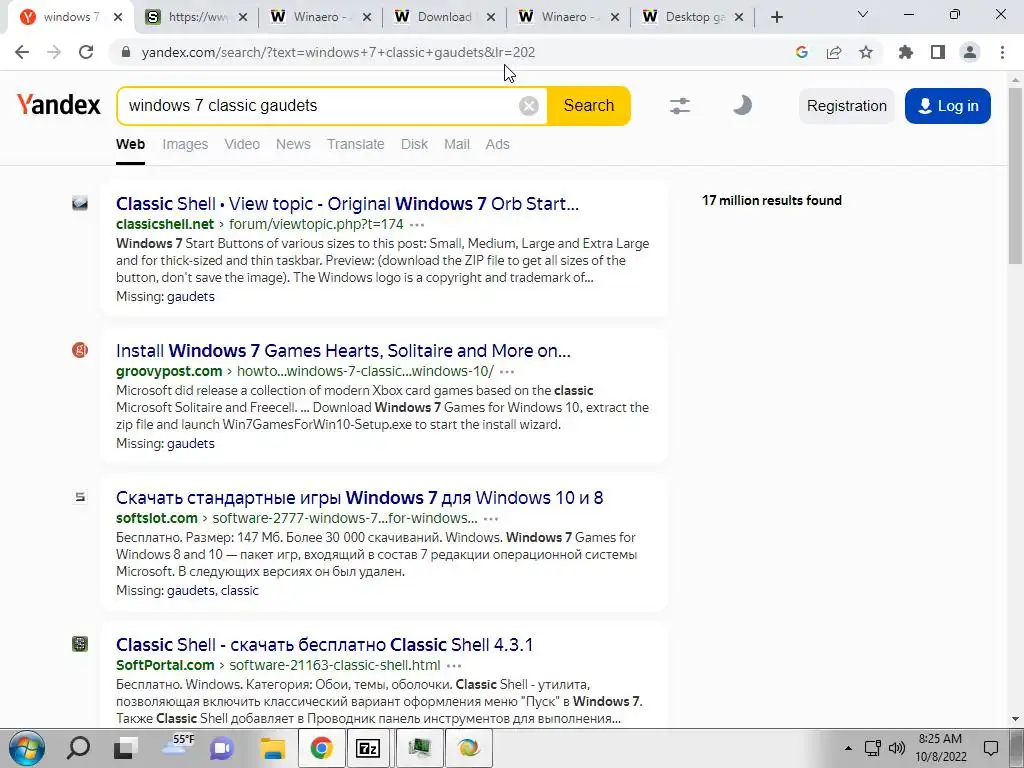Close the 'Desktop ga' tab
The height and width of the screenshot is (768, 1024).
(739, 17)
